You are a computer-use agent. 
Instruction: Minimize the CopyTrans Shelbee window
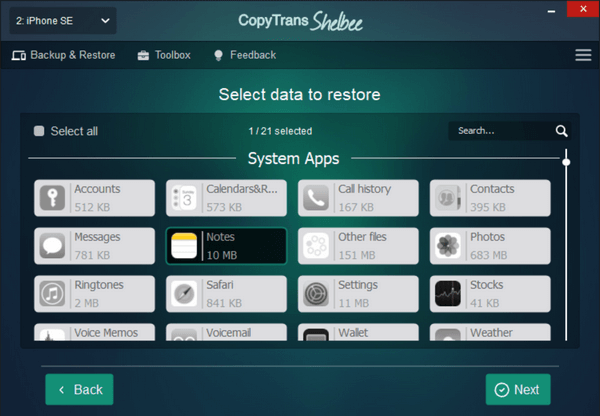pyautogui.click(x=551, y=11)
